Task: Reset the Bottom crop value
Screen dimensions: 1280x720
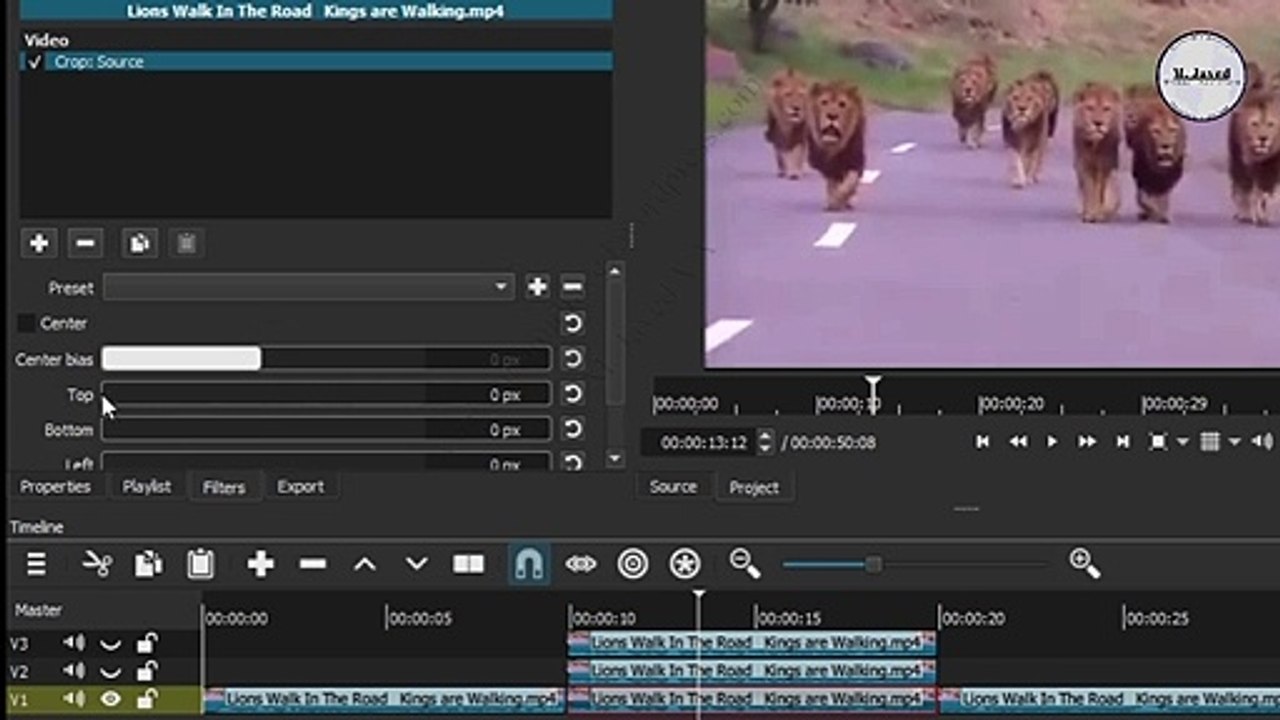Action: (572, 429)
